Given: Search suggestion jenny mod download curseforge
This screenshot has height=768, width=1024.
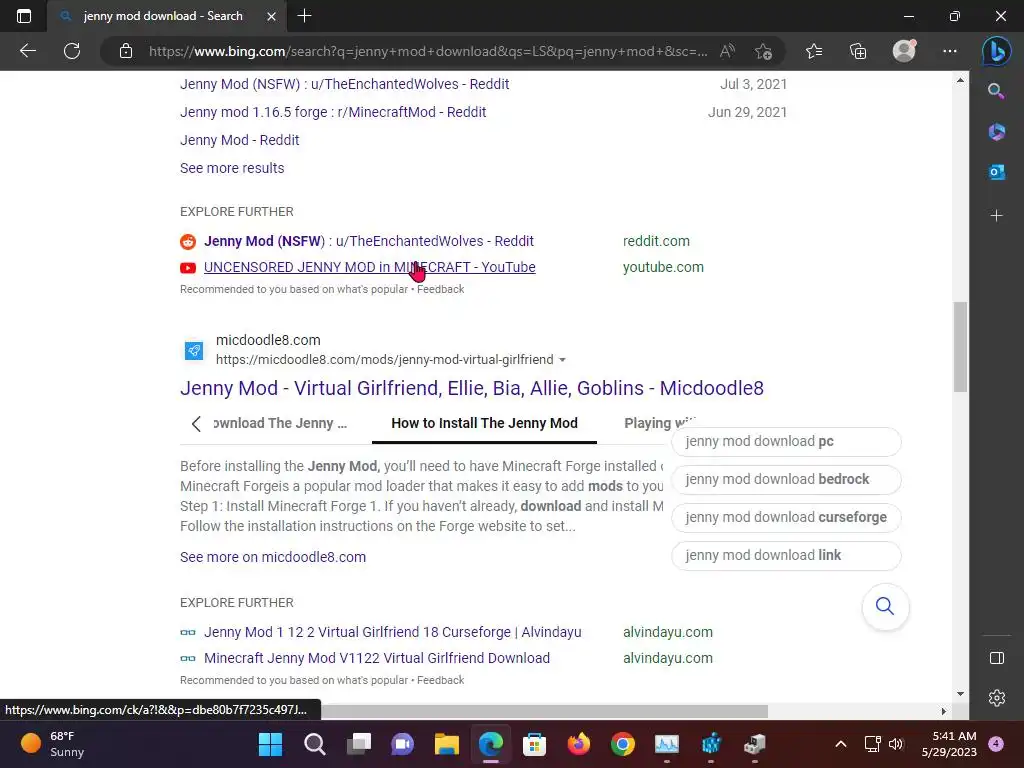Looking at the screenshot, I should [786, 517].
